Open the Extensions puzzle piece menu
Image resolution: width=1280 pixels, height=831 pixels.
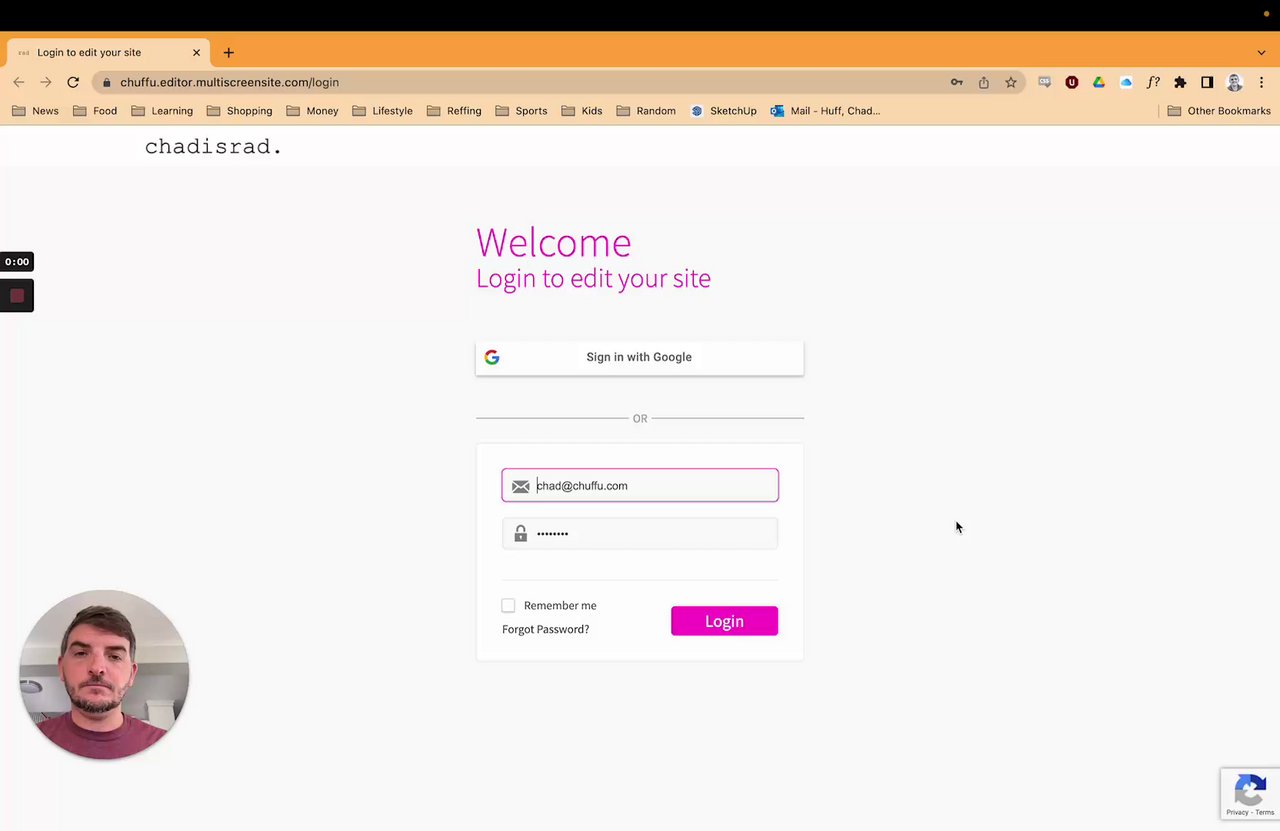pyautogui.click(x=1180, y=82)
